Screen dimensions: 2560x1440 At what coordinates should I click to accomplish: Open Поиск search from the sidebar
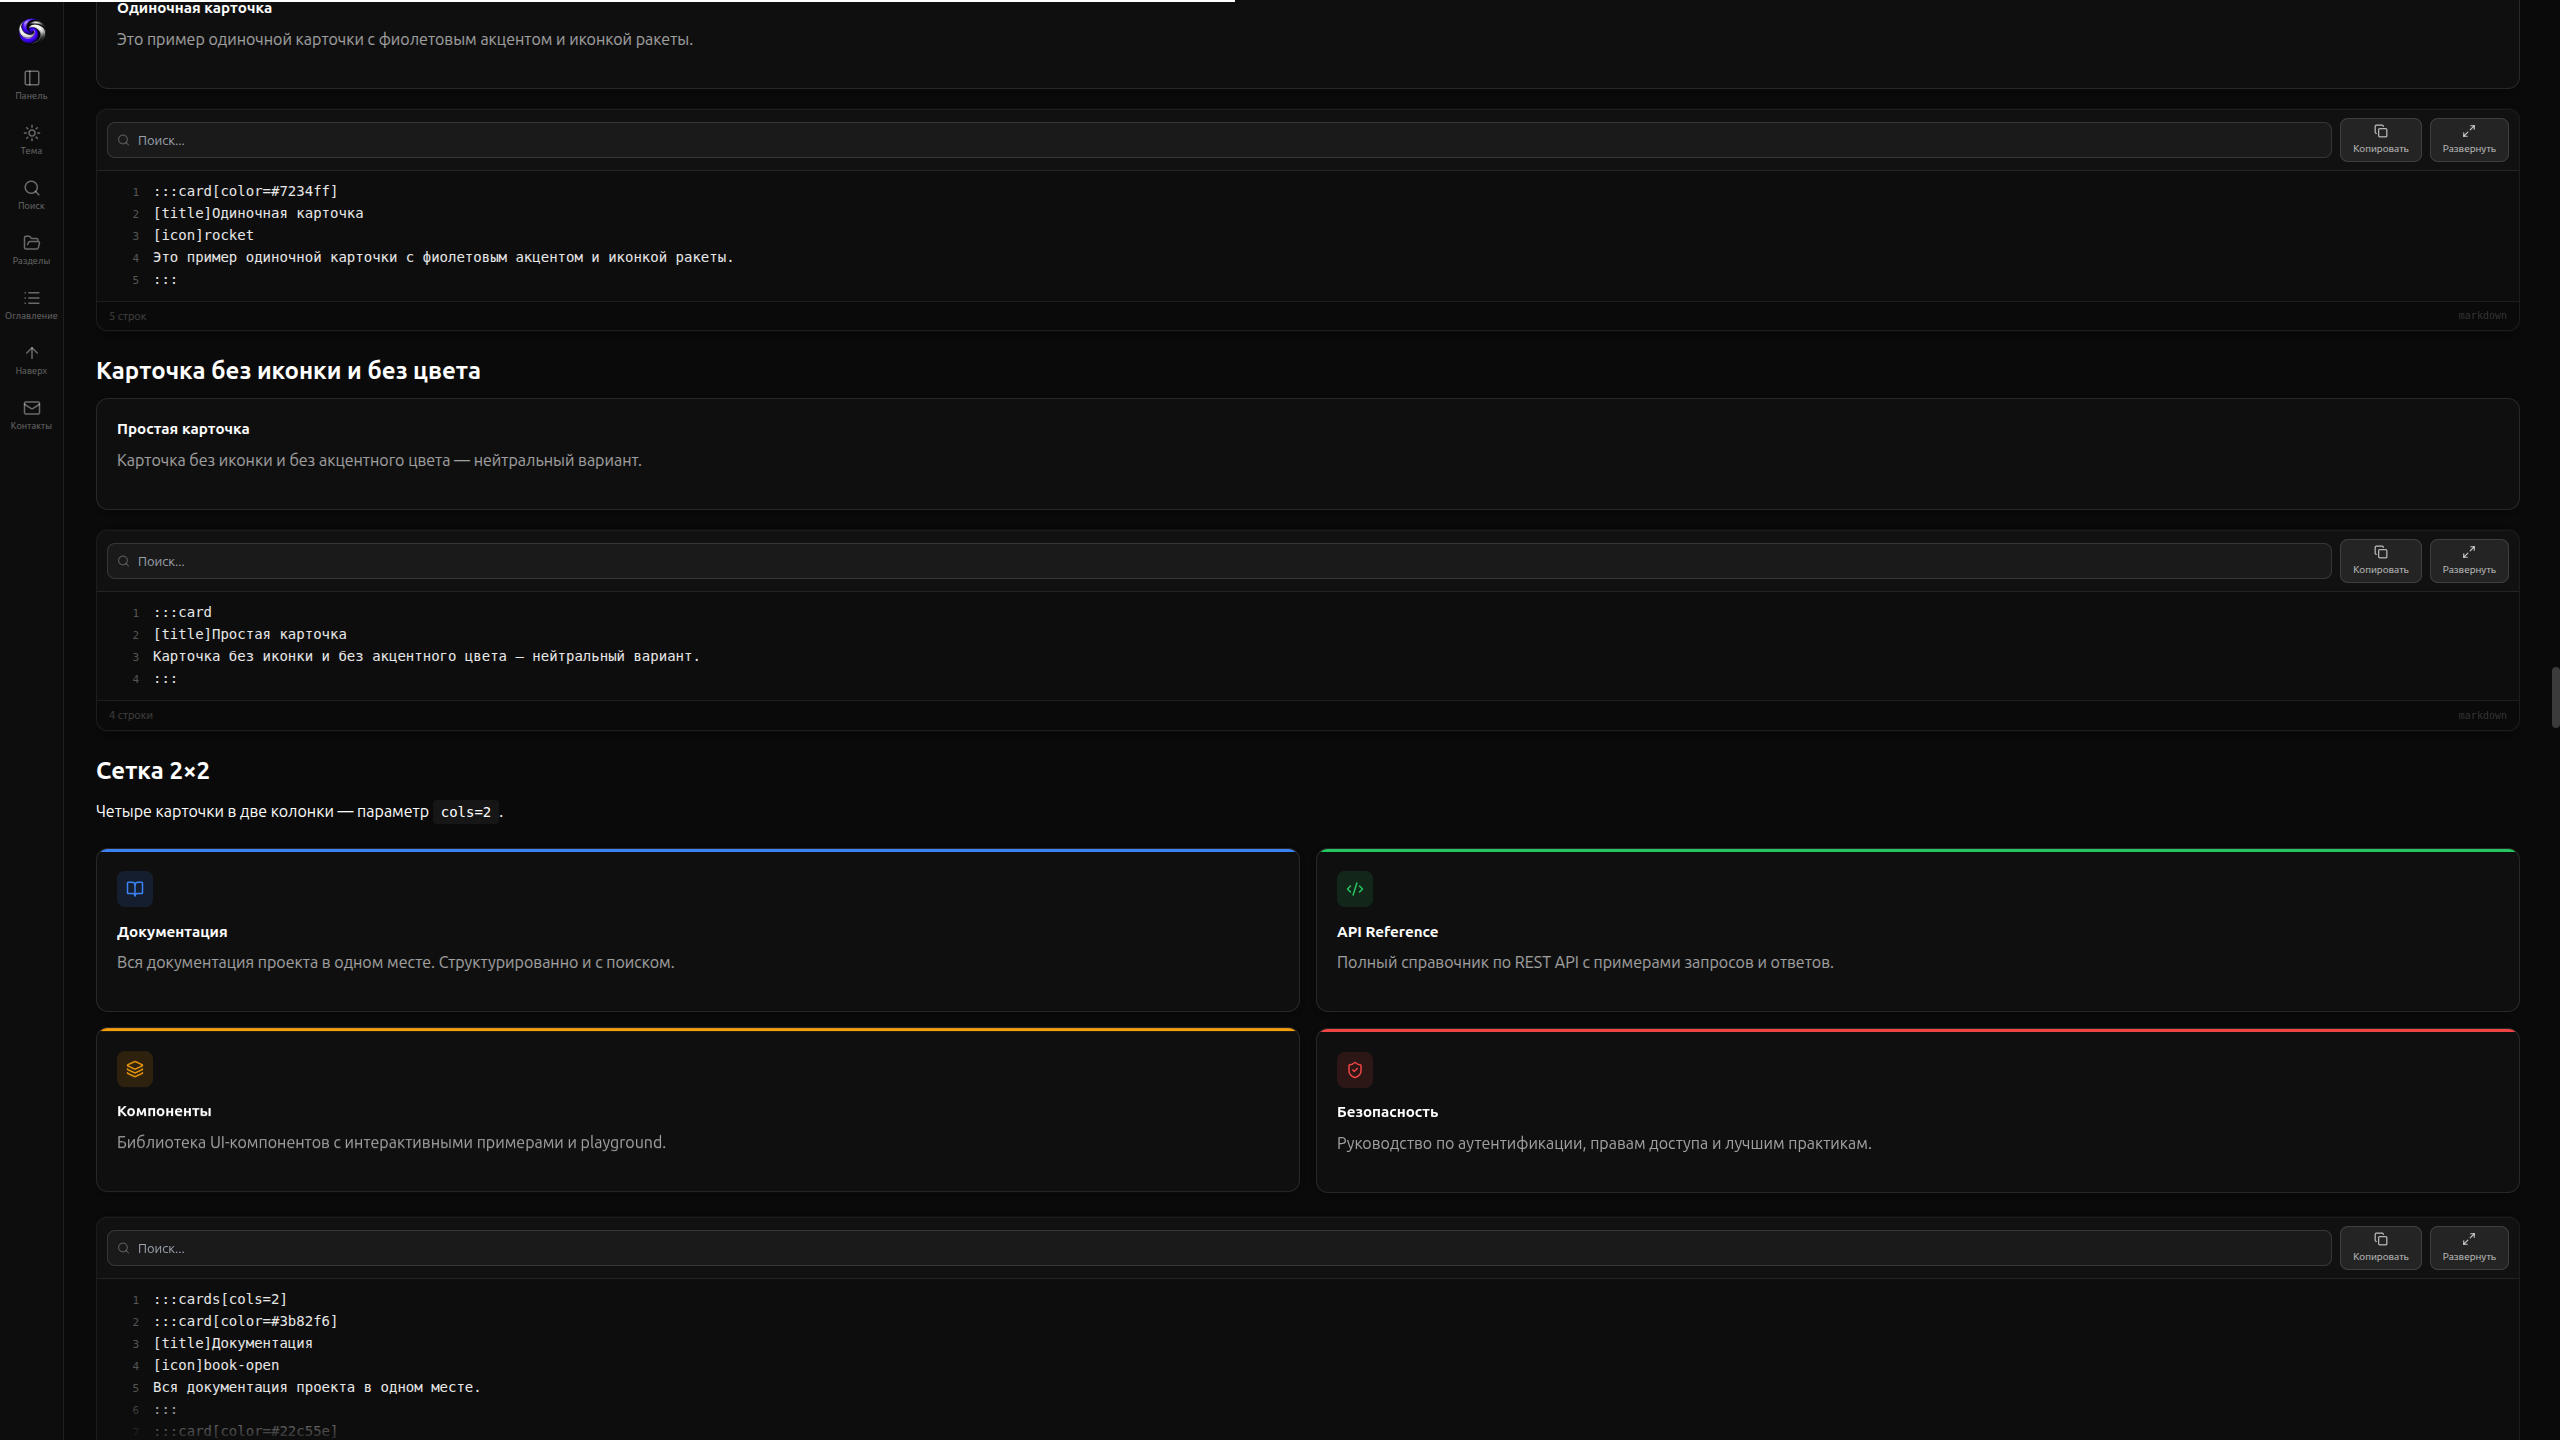pos(31,196)
